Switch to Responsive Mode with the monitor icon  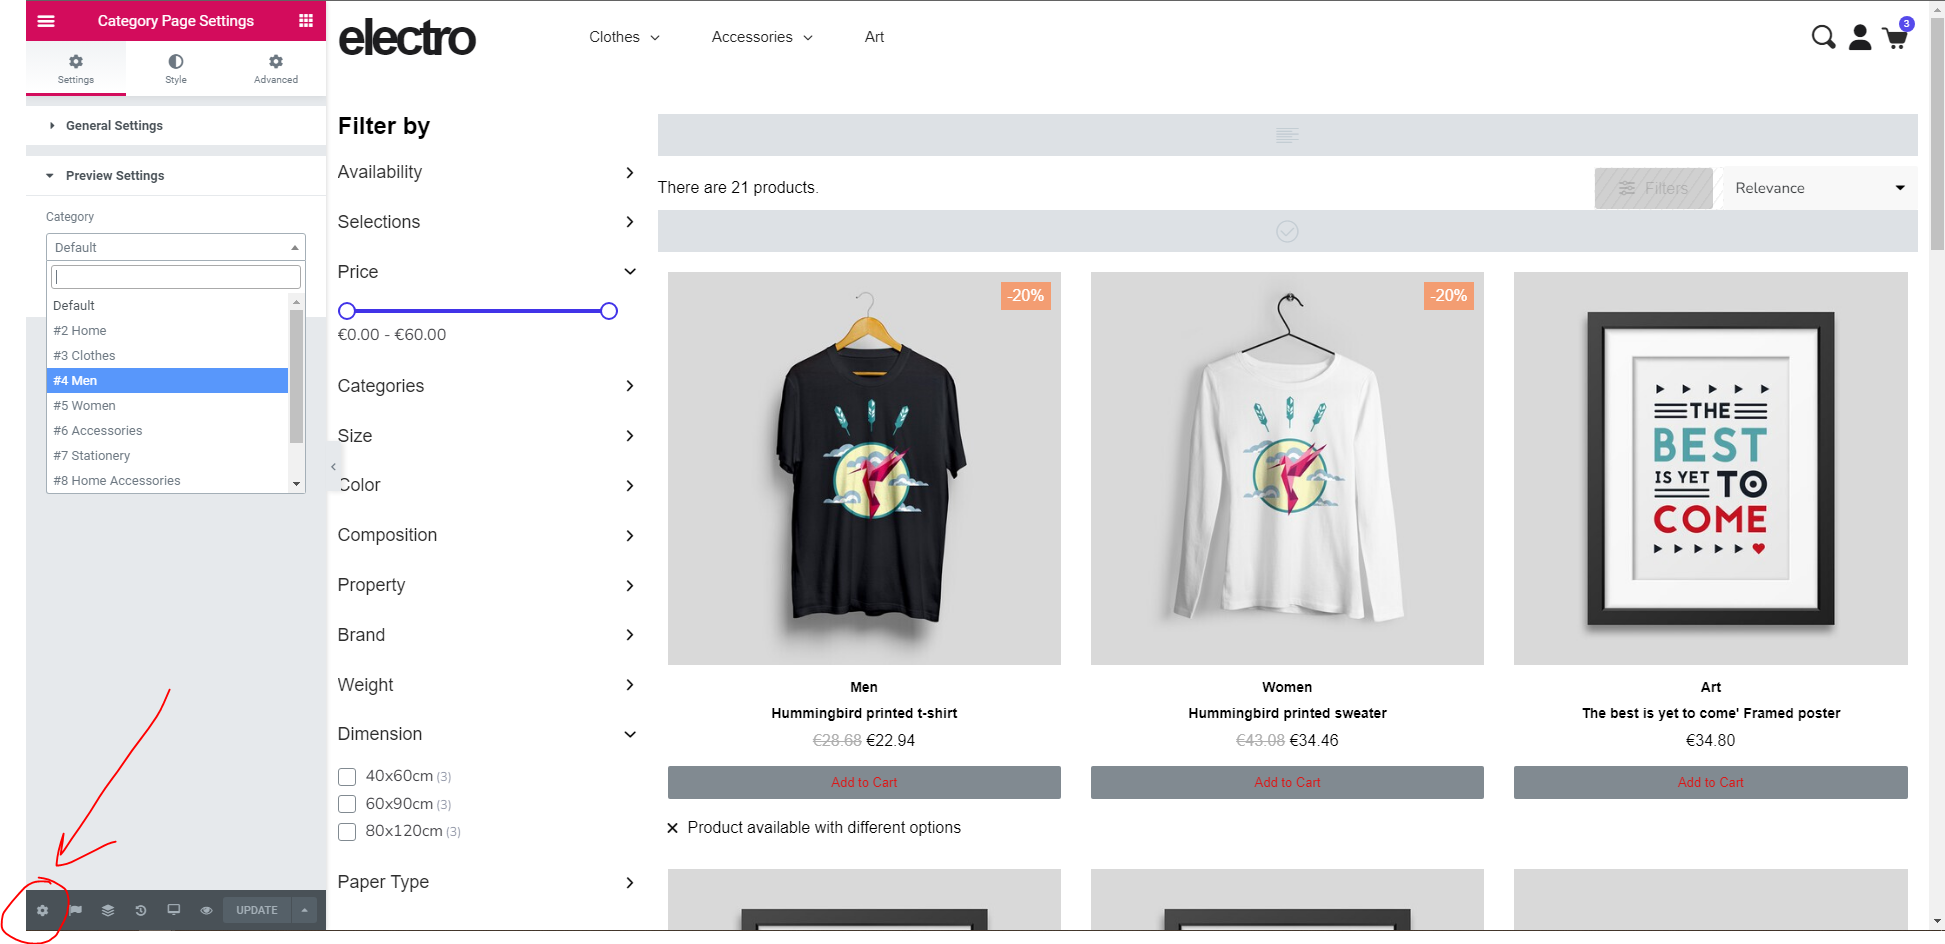pyautogui.click(x=174, y=910)
